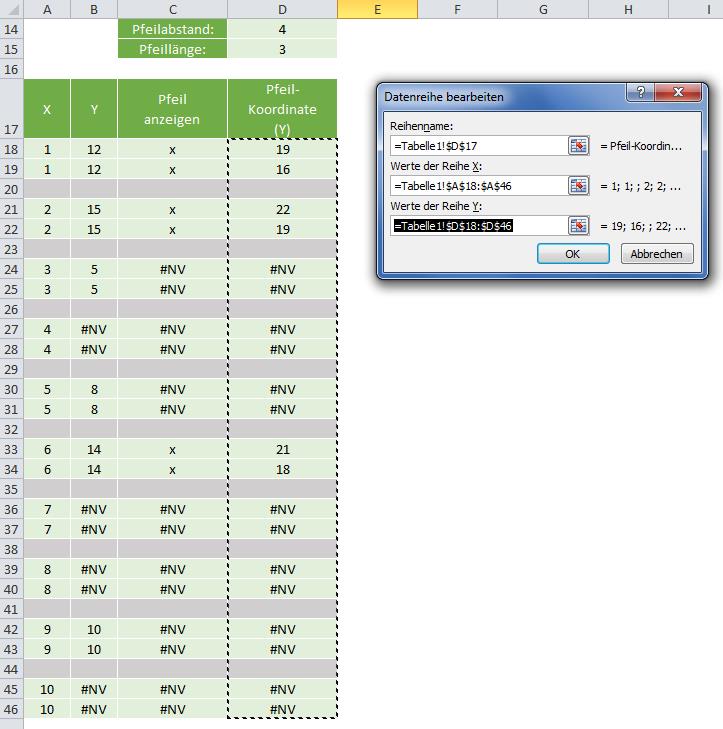Select column C header
This screenshot has height=729, width=723.
pyautogui.click(x=172, y=9)
